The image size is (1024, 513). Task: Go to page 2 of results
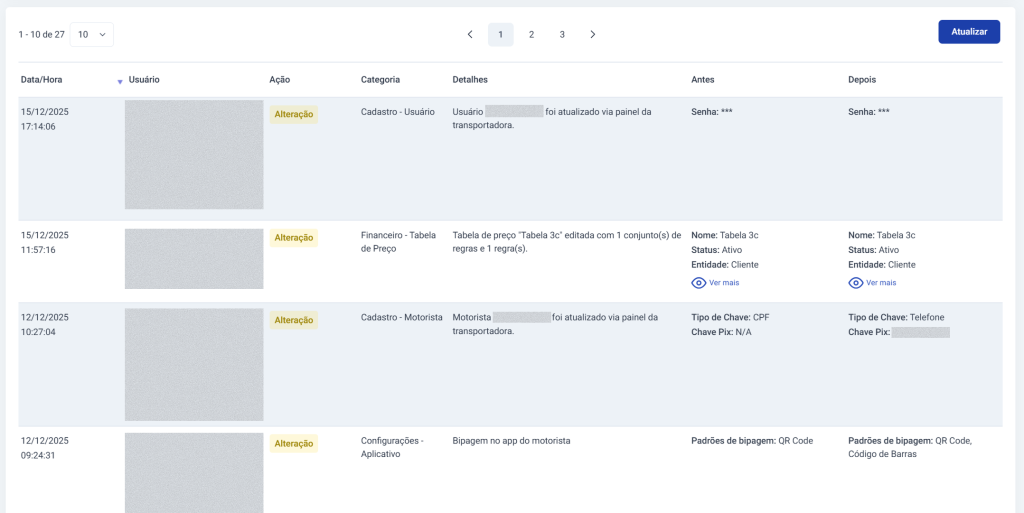click(x=531, y=35)
